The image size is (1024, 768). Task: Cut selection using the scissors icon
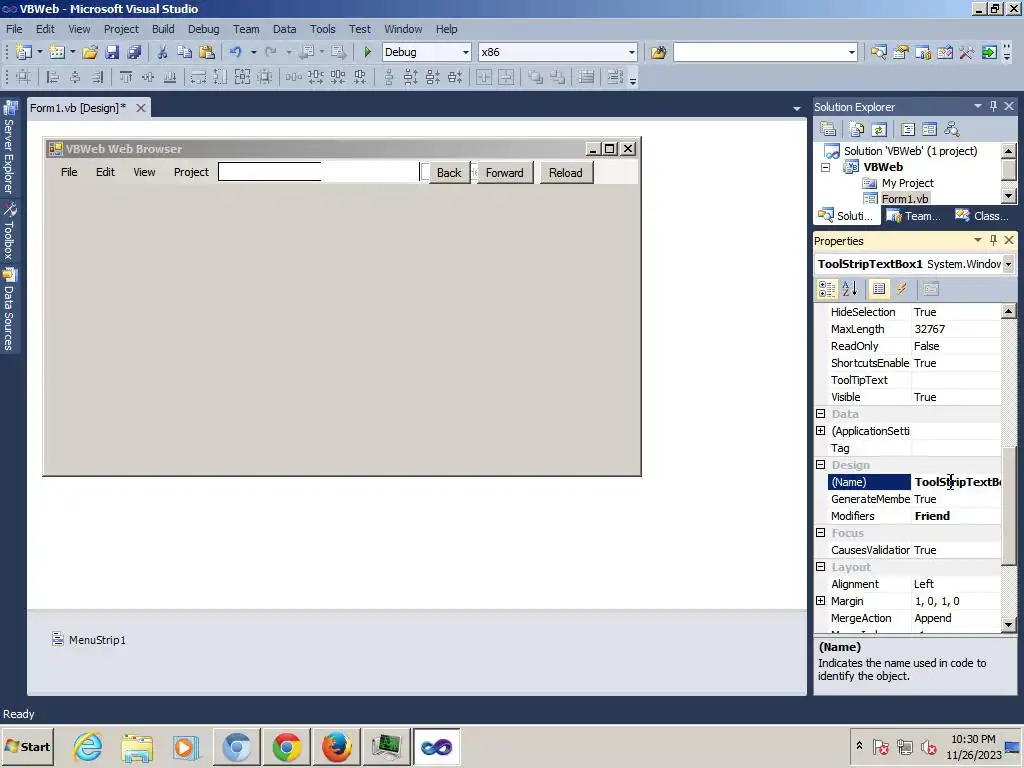163,52
